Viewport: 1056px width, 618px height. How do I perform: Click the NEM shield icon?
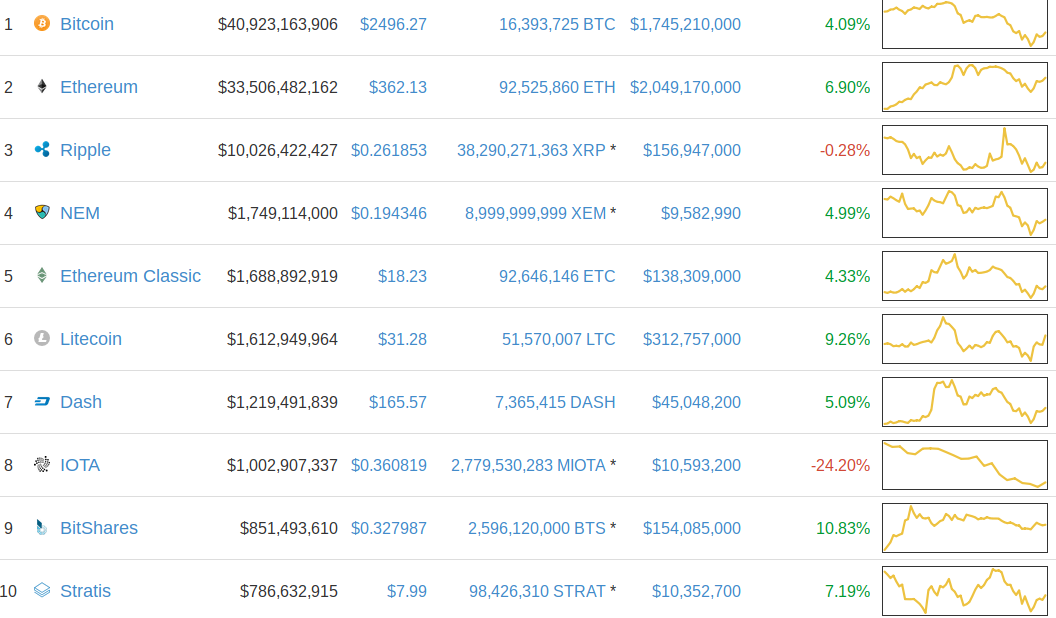click(x=41, y=212)
